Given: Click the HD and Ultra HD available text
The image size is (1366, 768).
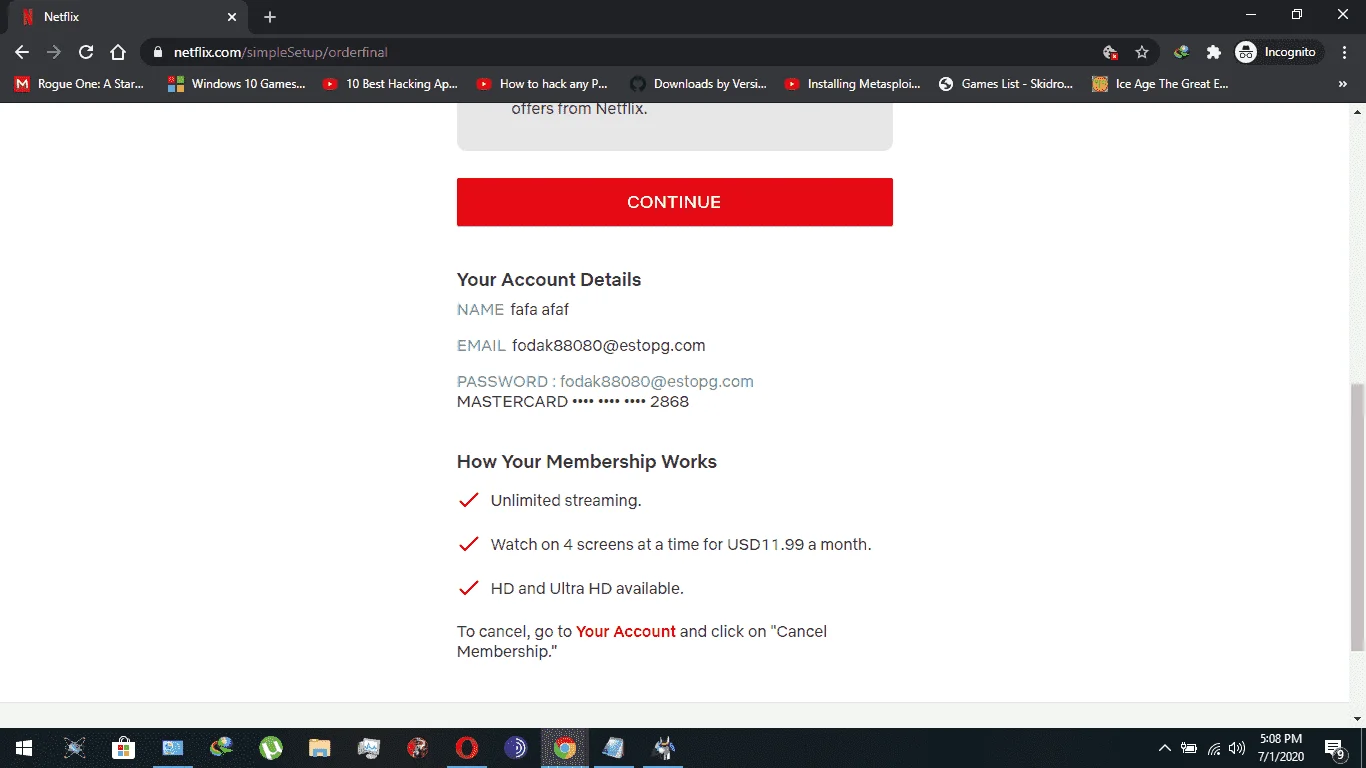Looking at the screenshot, I should (587, 589).
